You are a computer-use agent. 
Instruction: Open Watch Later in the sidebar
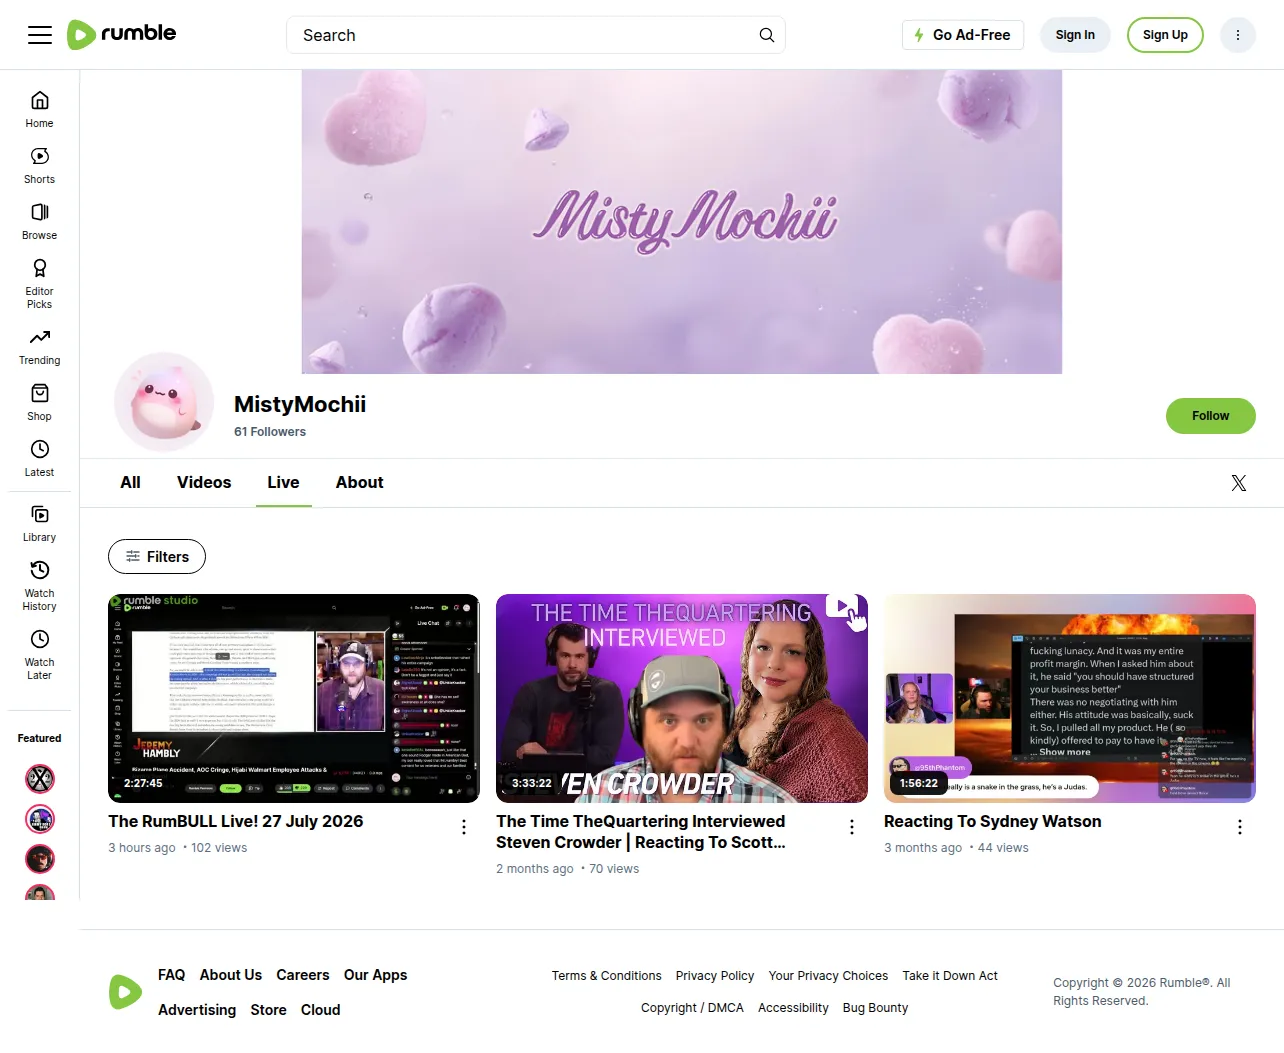tap(40, 654)
